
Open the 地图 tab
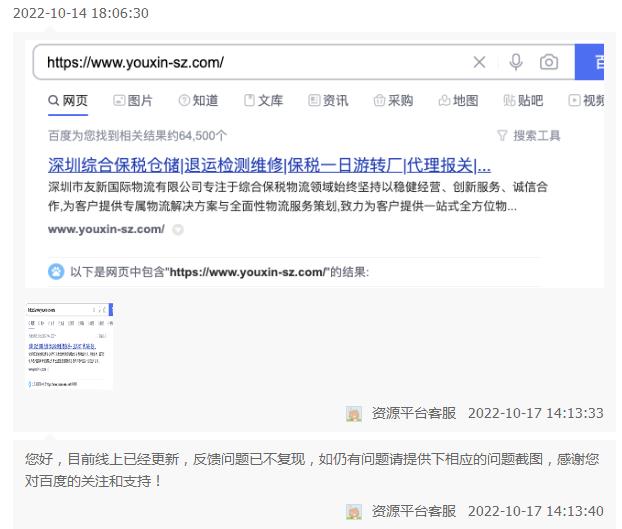[x=459, y=100]
